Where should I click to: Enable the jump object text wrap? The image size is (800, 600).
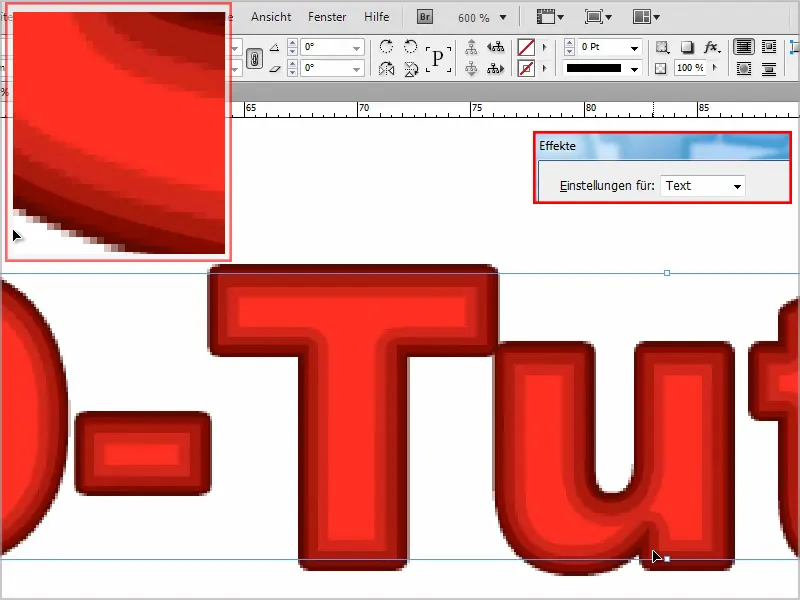(769, 68)
